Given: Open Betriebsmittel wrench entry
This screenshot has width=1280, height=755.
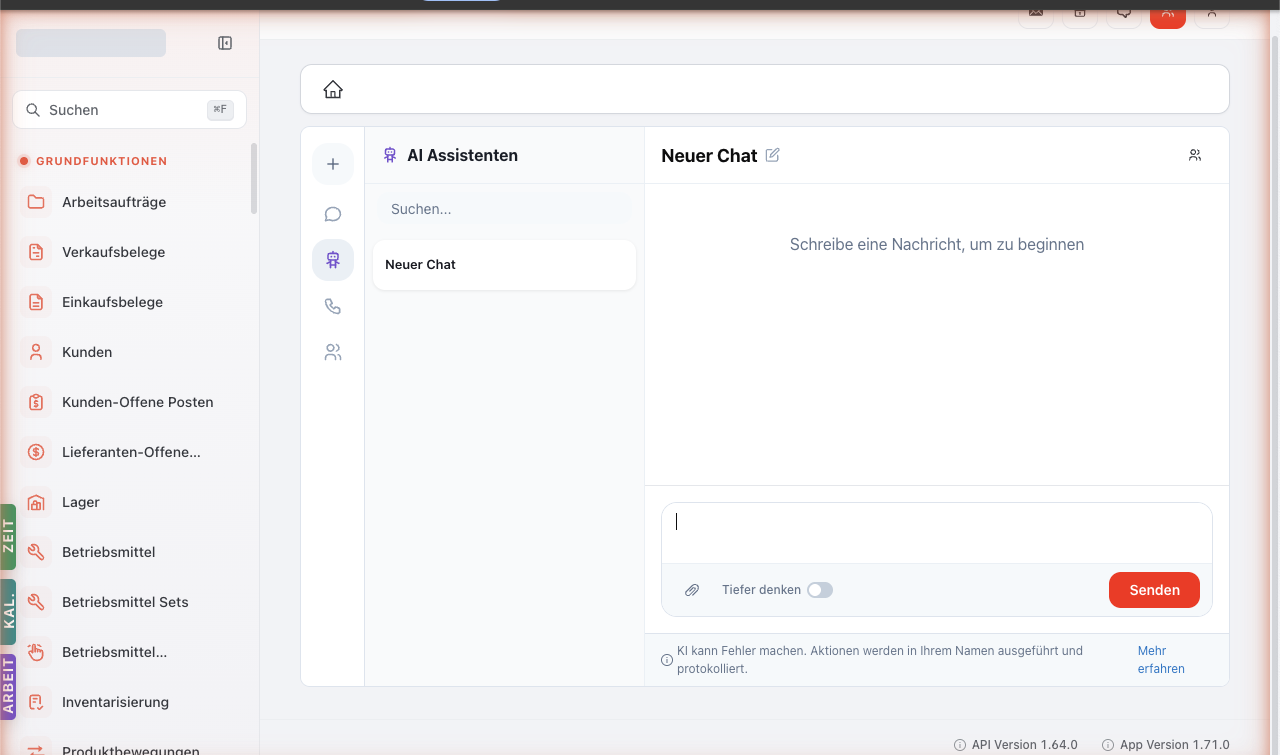Looking at the screenshot, I should pos(108,552).
